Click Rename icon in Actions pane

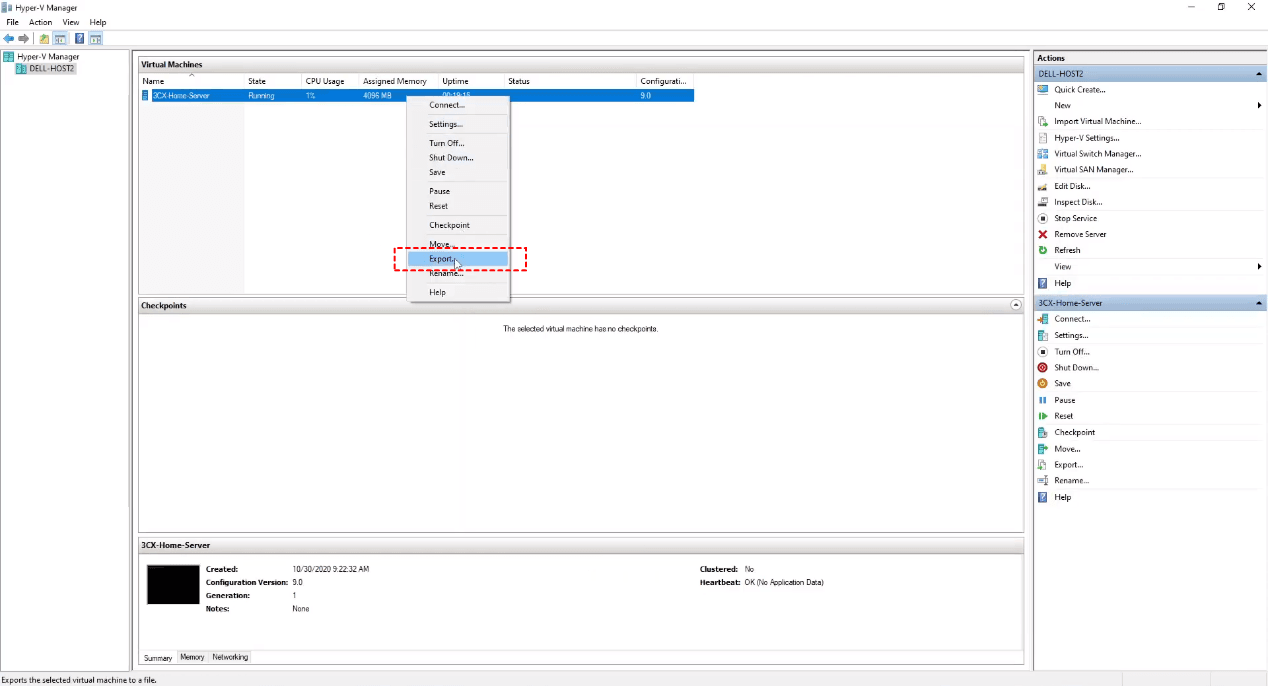1043,480
